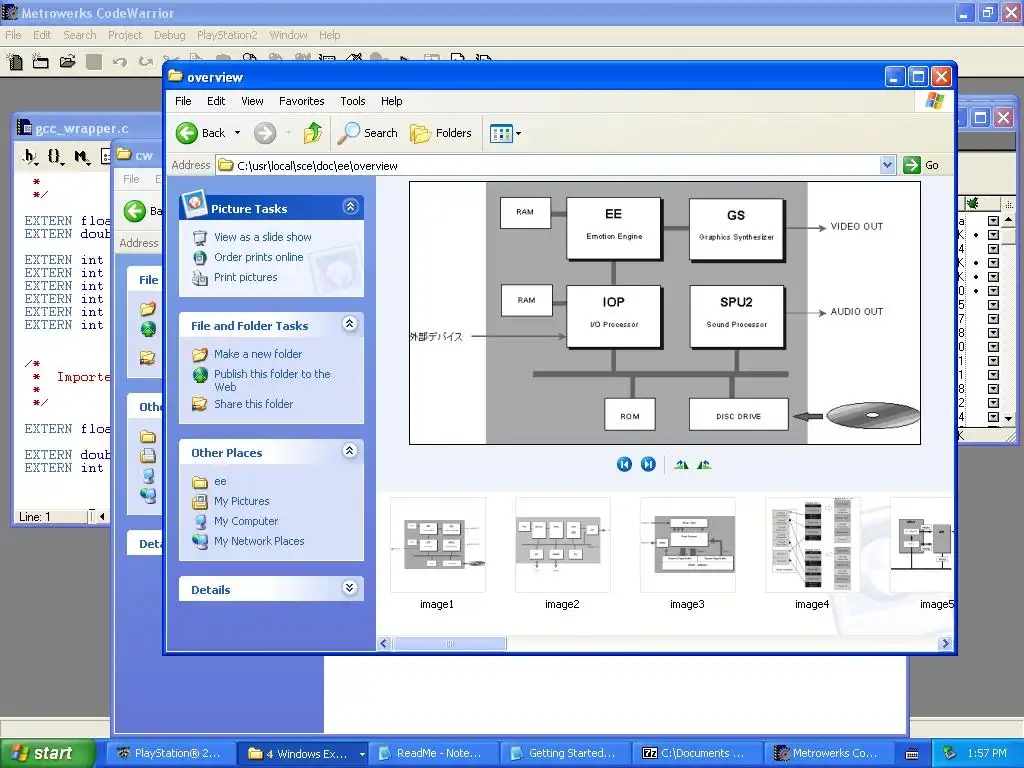Click the system tray clock
This screenshot has height=768, width=1024.
pyautogui.click(x=987, y=754)
